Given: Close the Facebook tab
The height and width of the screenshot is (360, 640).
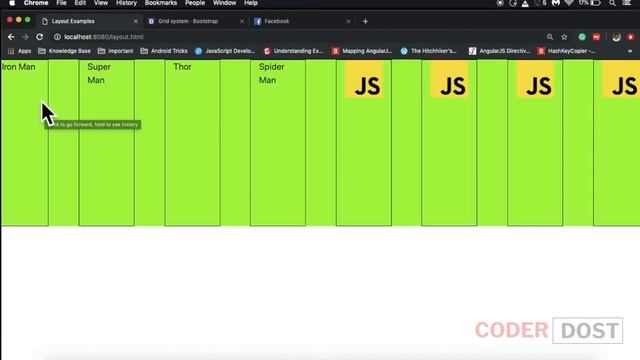Looking at the screenshot, I should coord(348,21).
